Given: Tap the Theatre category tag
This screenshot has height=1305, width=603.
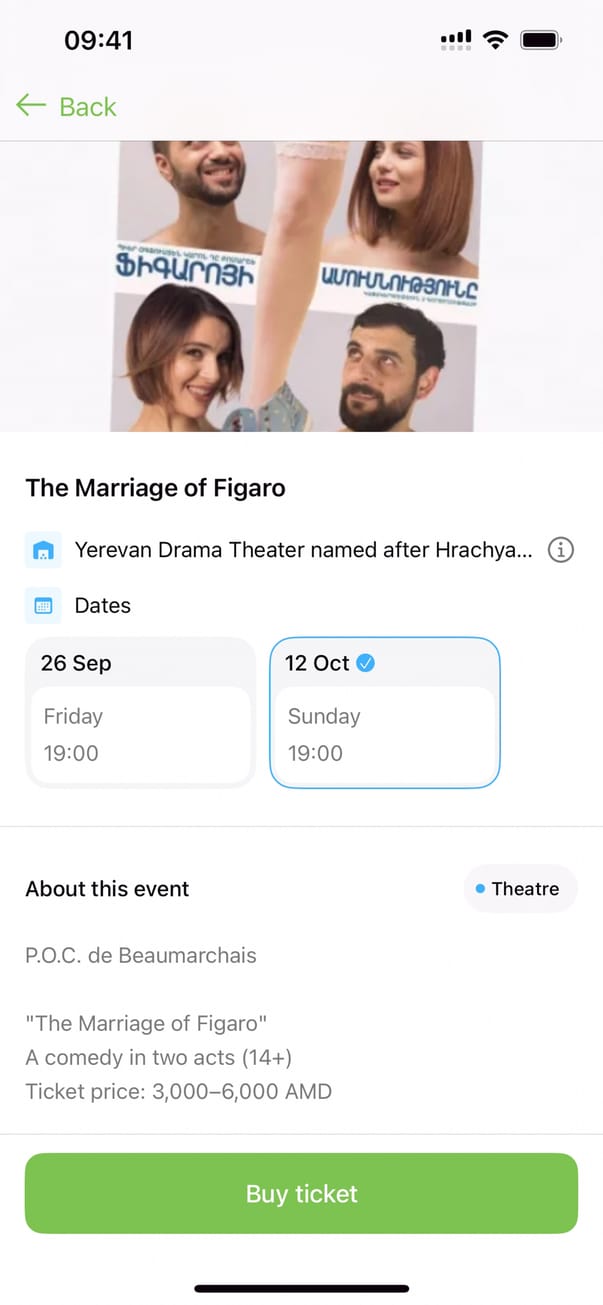Looking at the screenshot, I should pyautogui.click(x=520, y=889).
